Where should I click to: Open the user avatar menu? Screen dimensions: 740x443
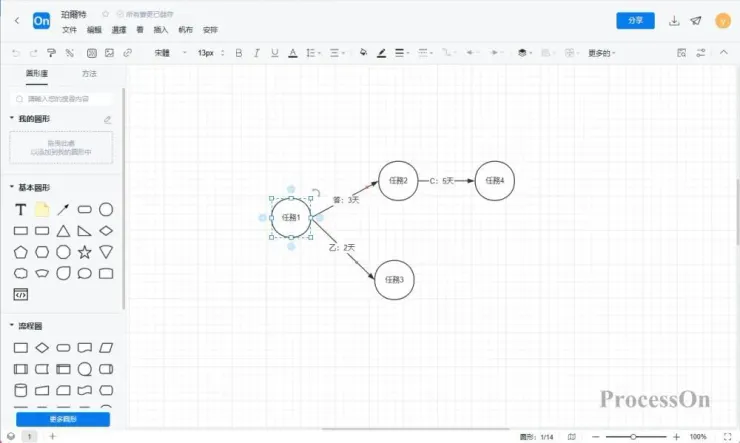click(723, 21)
